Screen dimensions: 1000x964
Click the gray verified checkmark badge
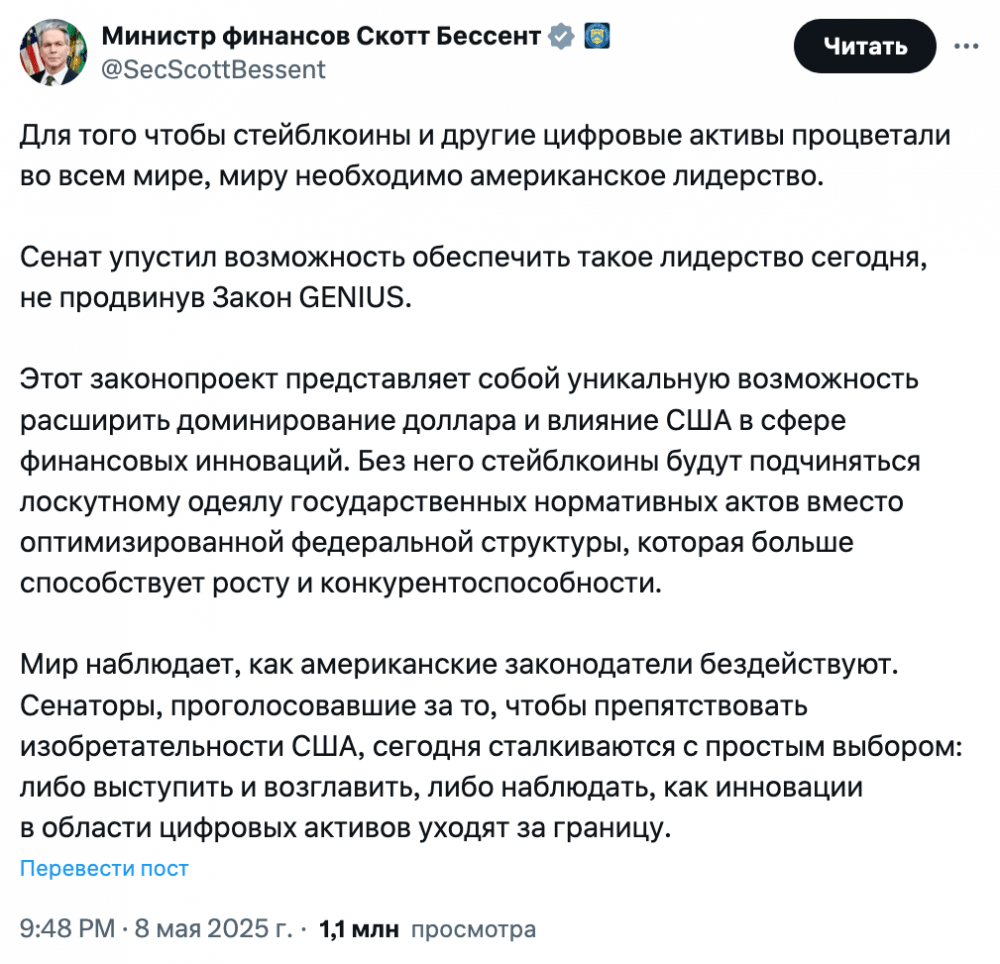point(561,36)
